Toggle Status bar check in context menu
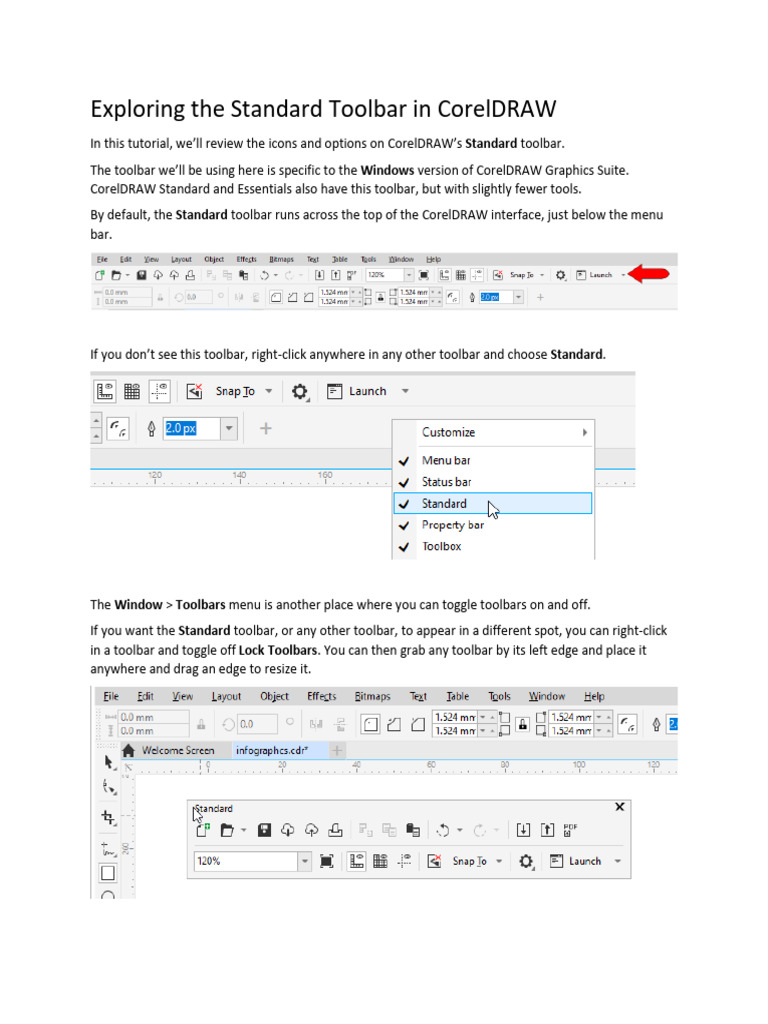The image size is (768, 1024). 404,482
